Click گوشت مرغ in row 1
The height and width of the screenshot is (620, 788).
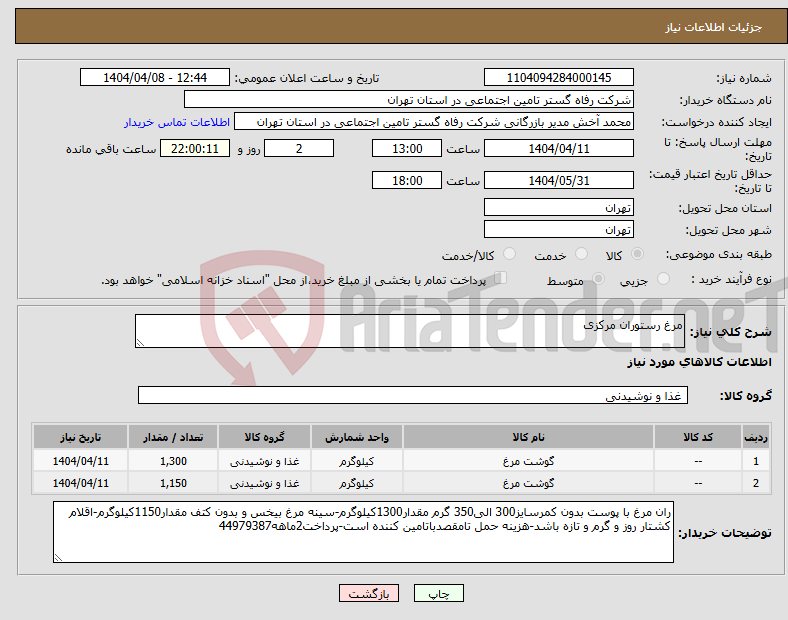(x=528, y=461)
